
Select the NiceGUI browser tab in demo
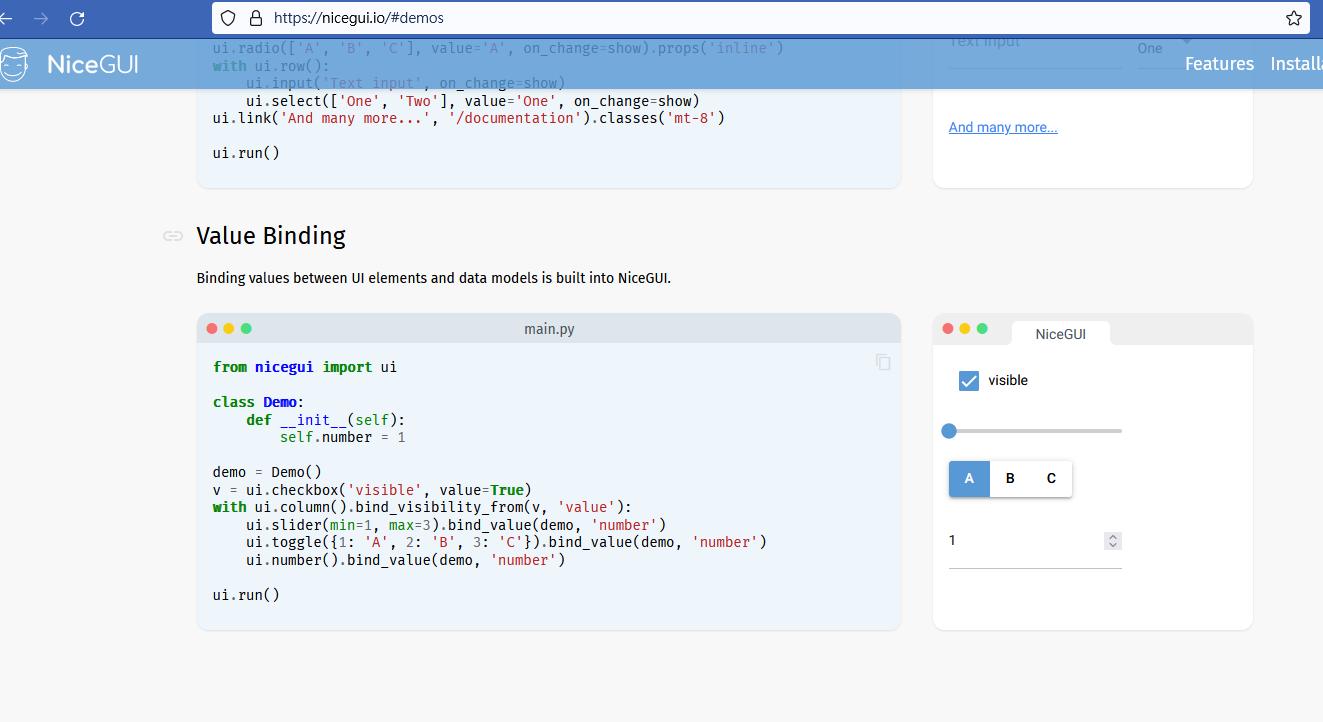tap(1061, 334)
